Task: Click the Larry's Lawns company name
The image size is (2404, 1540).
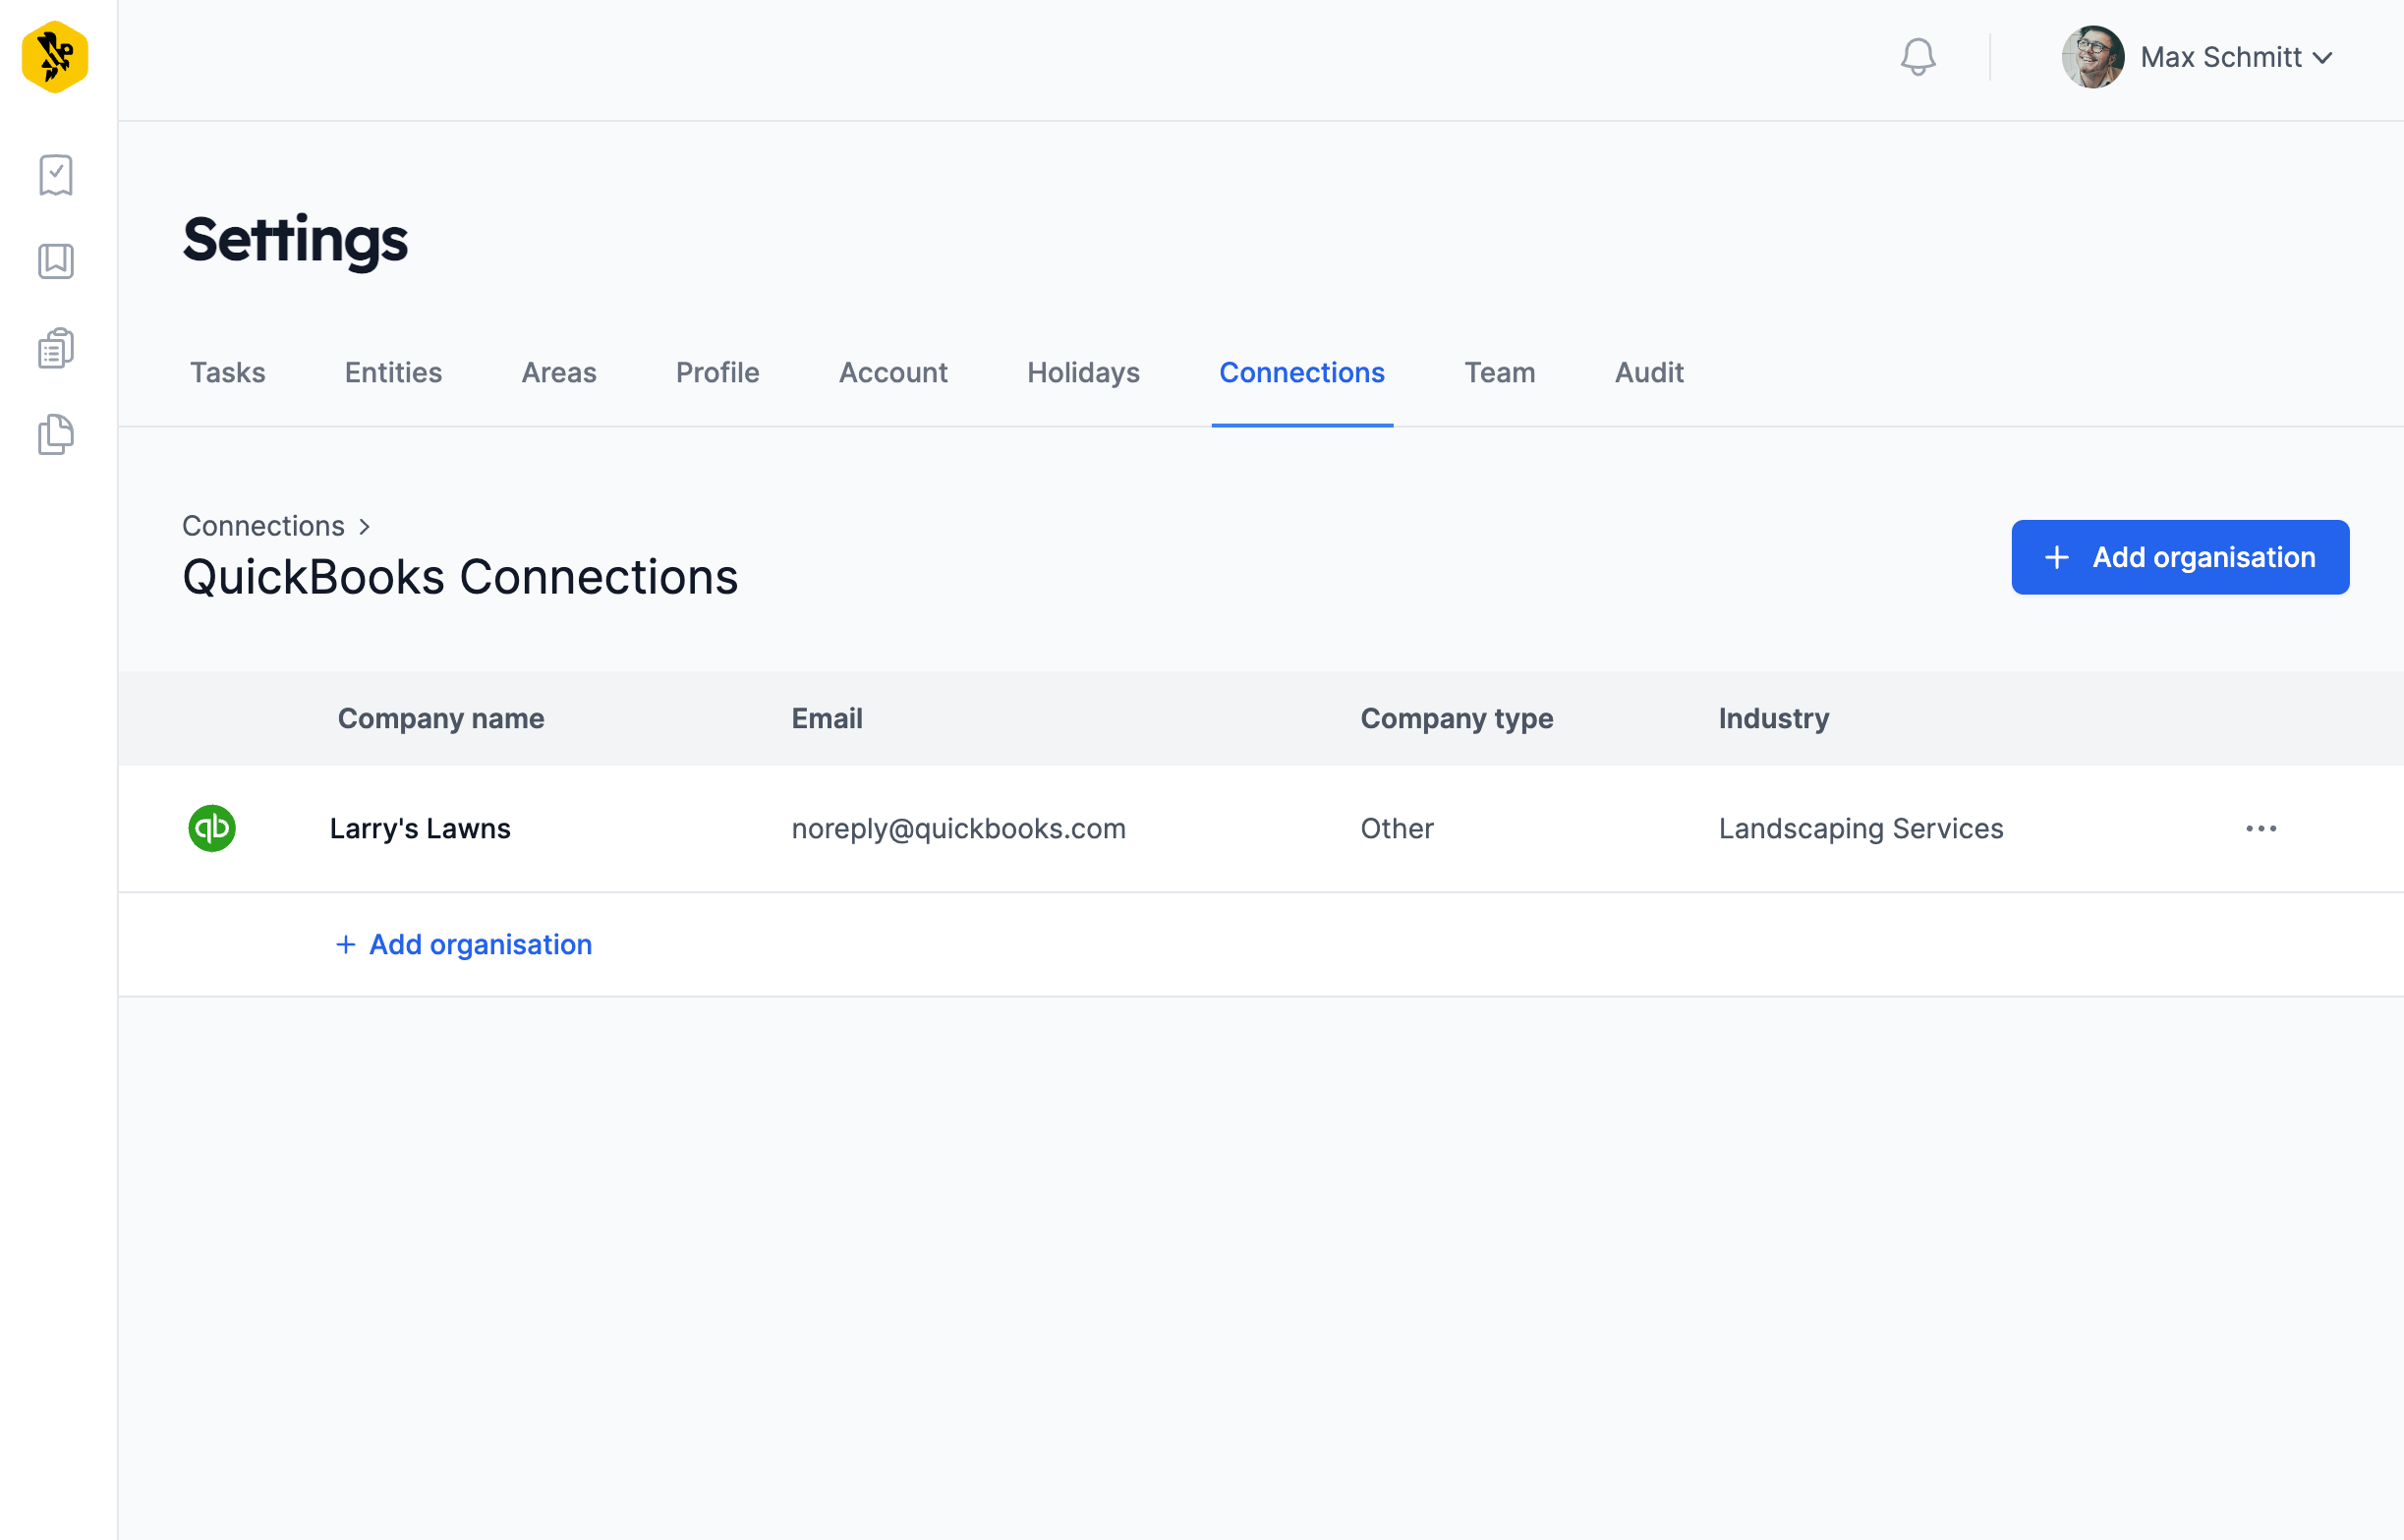Action: tap(420, 828)
